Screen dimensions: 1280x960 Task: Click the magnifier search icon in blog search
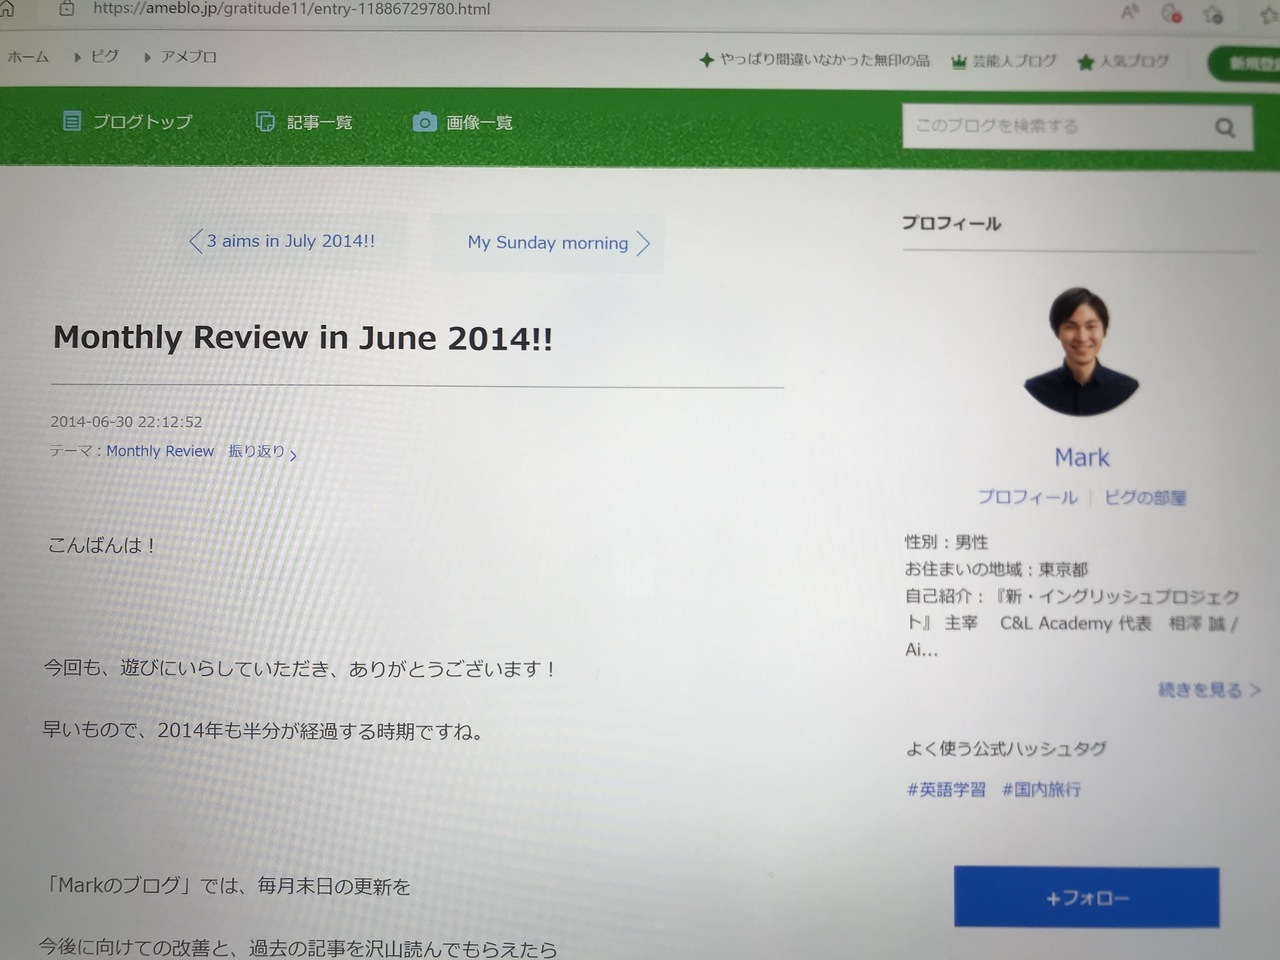coord(1224,127)
